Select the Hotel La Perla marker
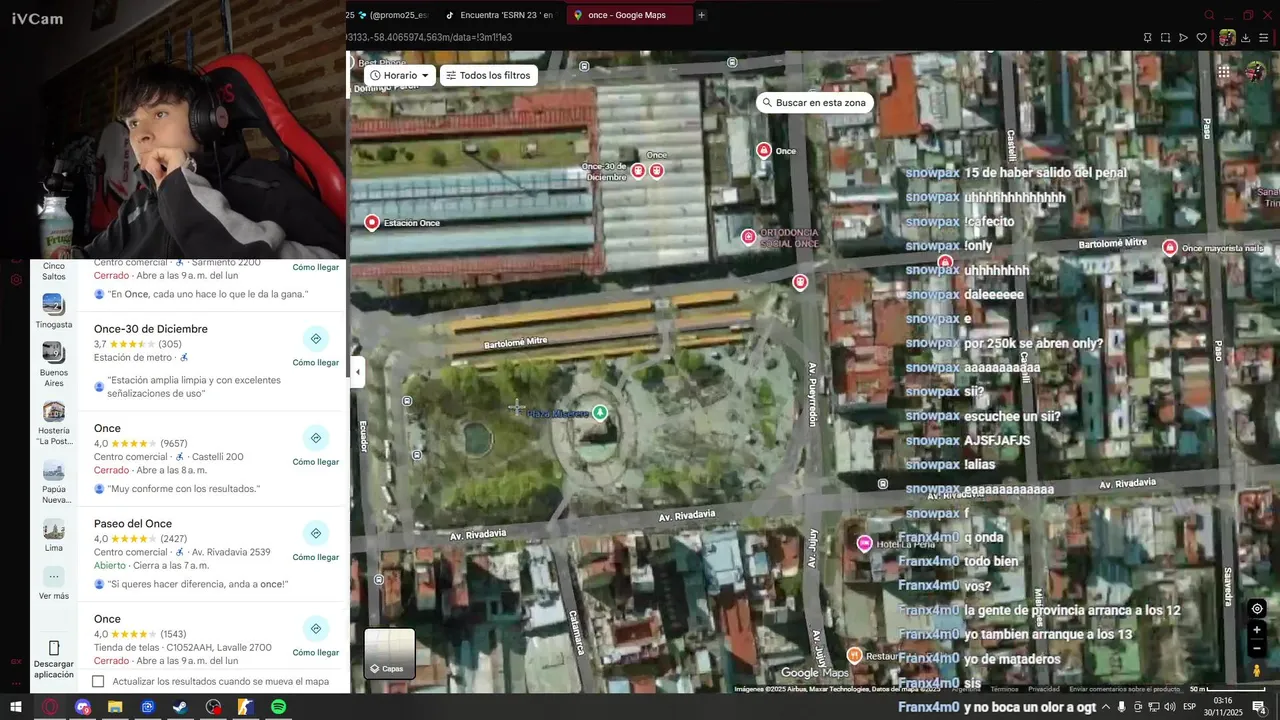Screen dimensions: 1280x720 point(865,543)
